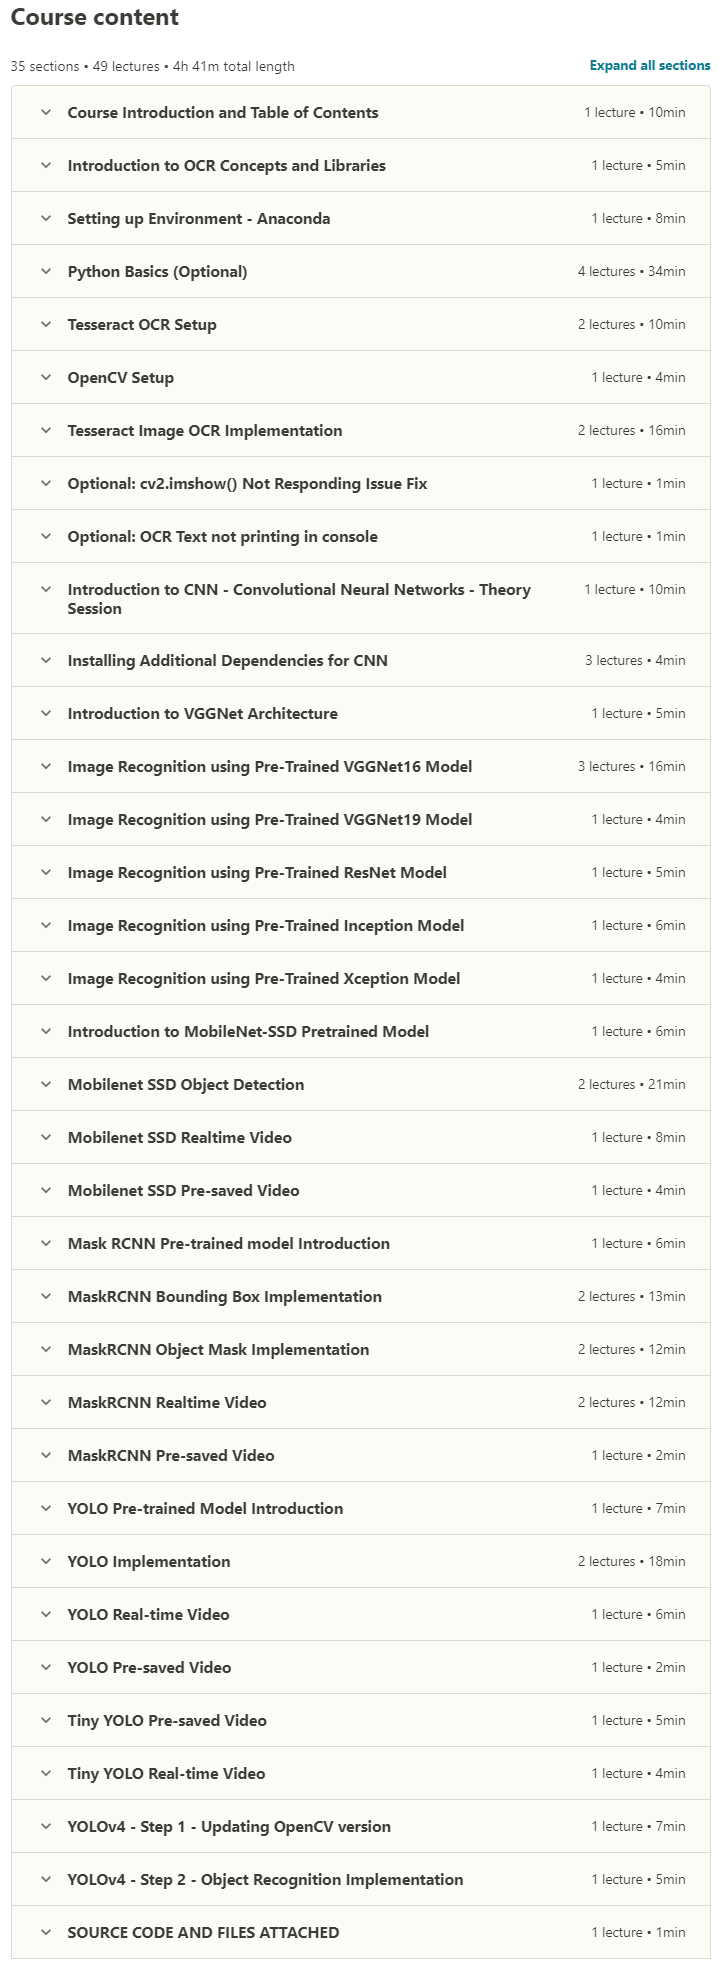719x1968 pixels.
Task: Open chevron next to MaskRCNN Realtime Video
Action: (x=46, y=1402)
